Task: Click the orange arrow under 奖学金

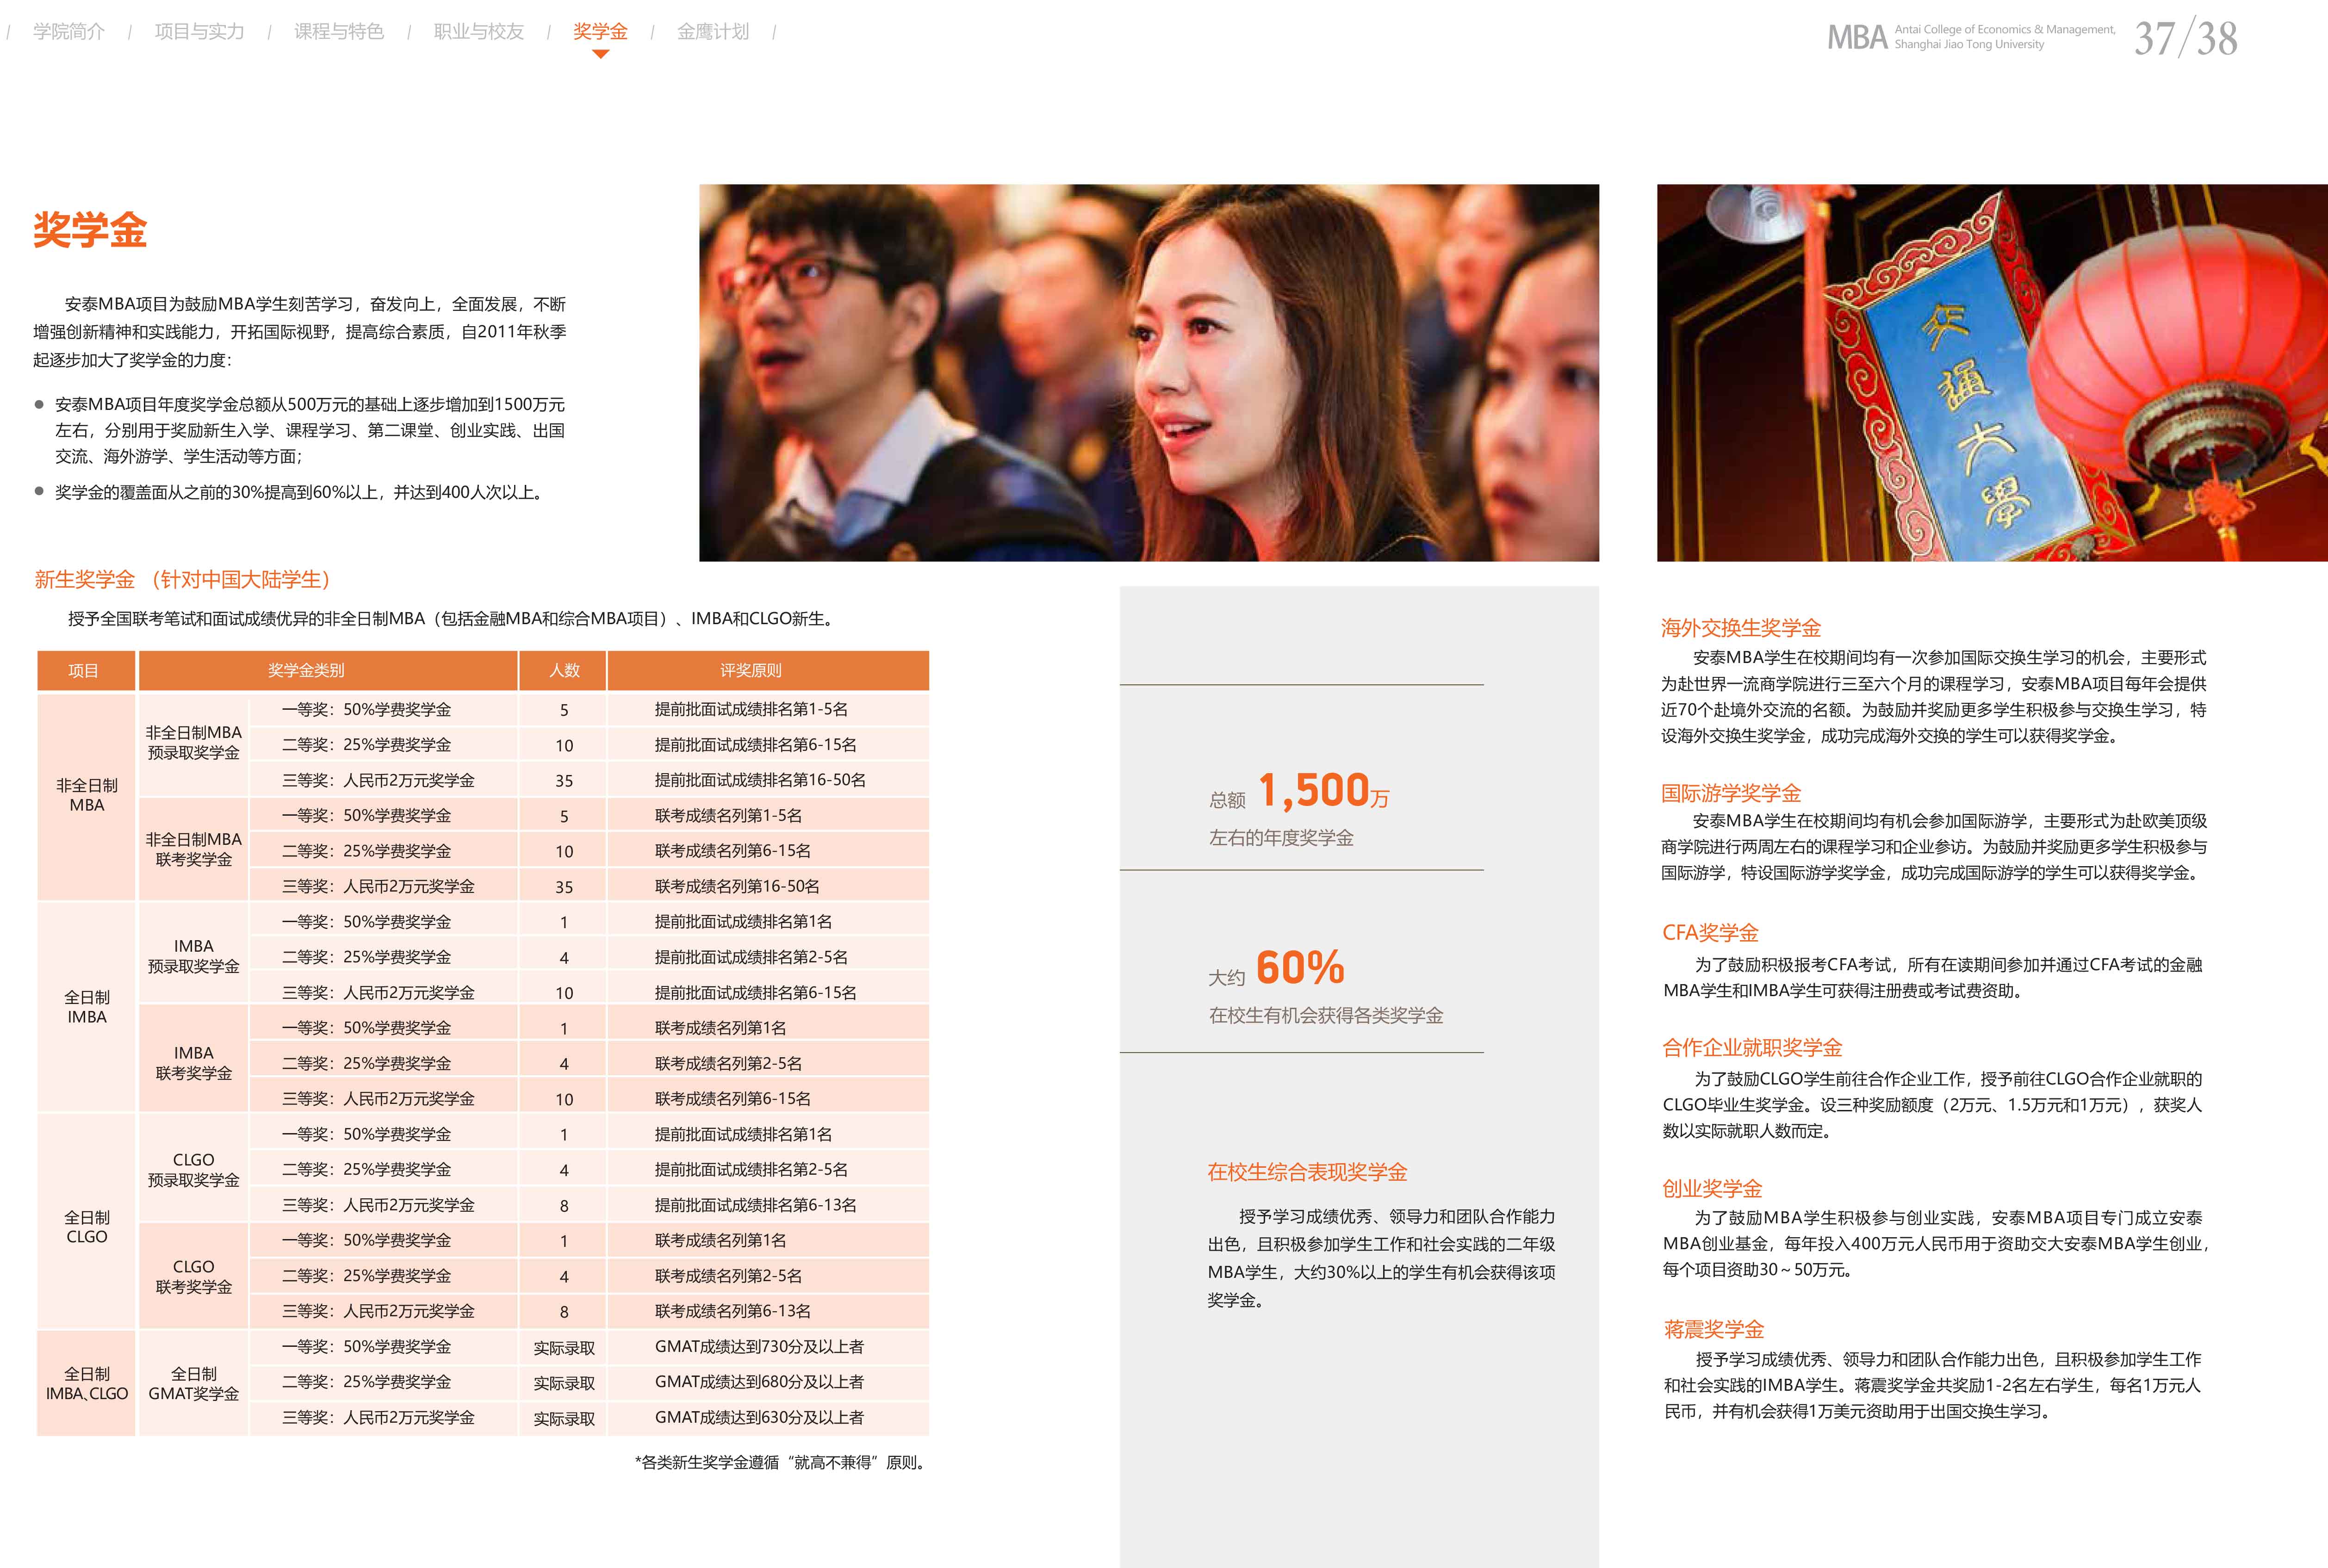Action: coord(600,54)
